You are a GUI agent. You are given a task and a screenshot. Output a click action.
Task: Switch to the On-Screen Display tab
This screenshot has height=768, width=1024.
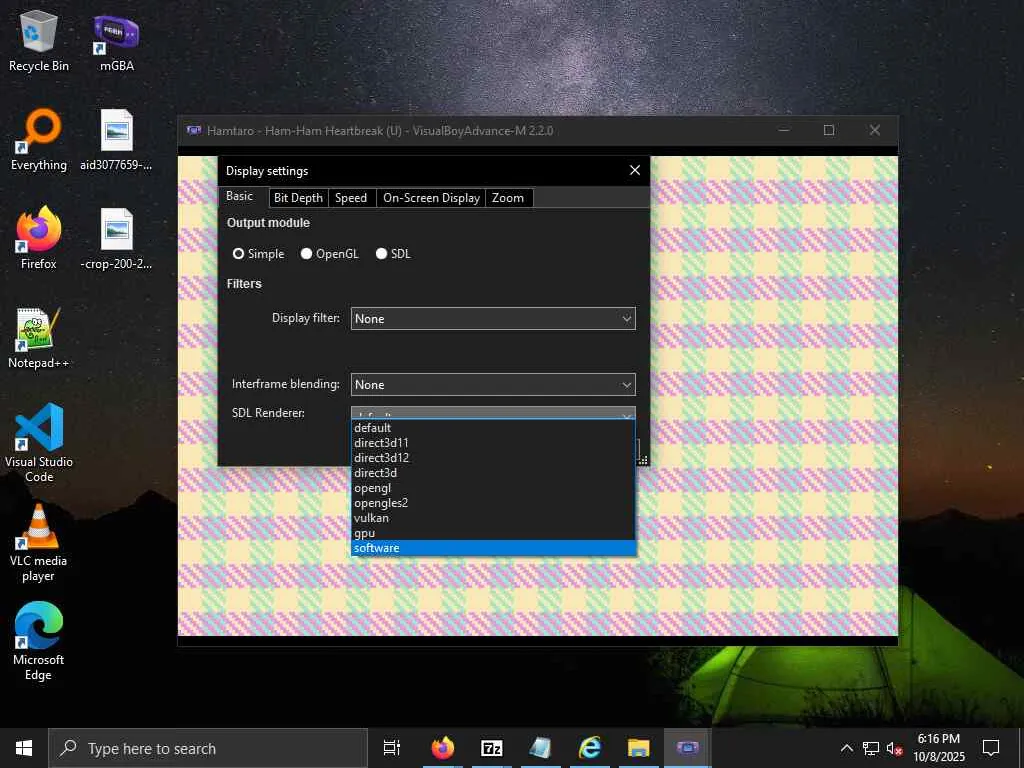431,198
